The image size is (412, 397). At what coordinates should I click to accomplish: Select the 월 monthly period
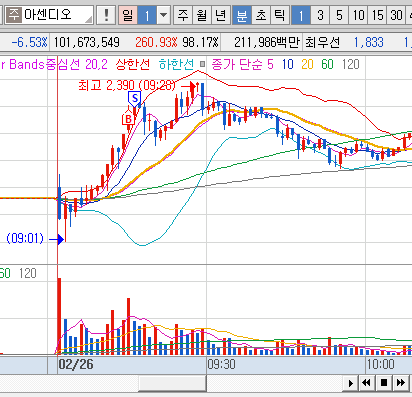202,15
